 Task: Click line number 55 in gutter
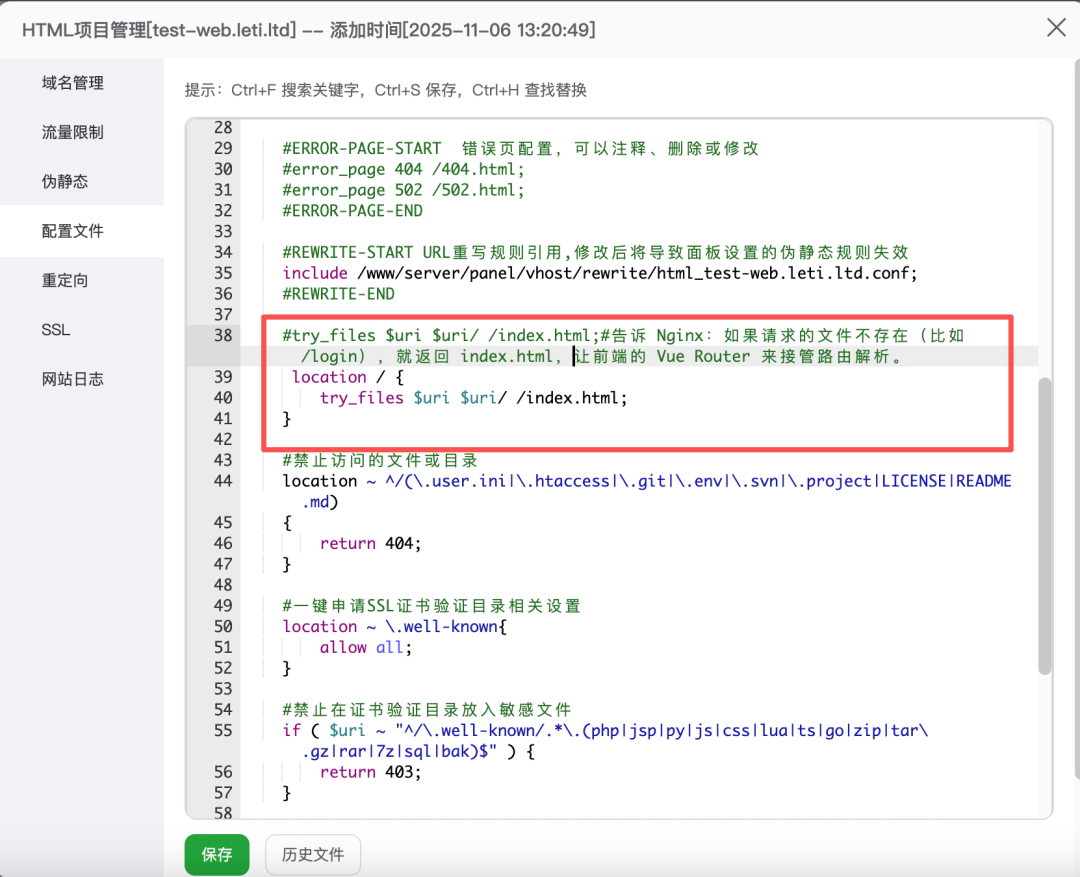(x=222, y=731)
